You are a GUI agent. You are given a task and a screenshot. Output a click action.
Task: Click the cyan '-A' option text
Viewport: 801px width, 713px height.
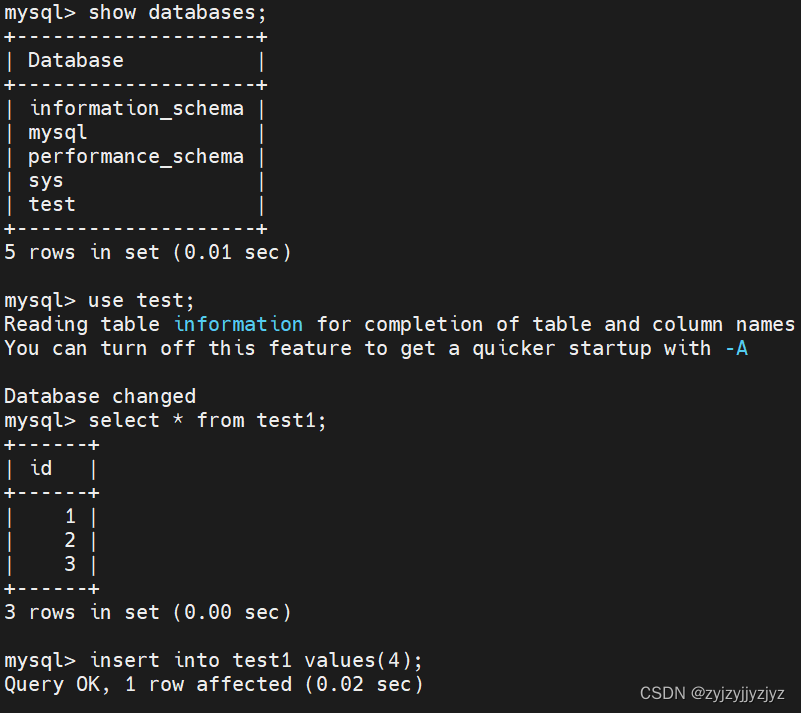737,348
